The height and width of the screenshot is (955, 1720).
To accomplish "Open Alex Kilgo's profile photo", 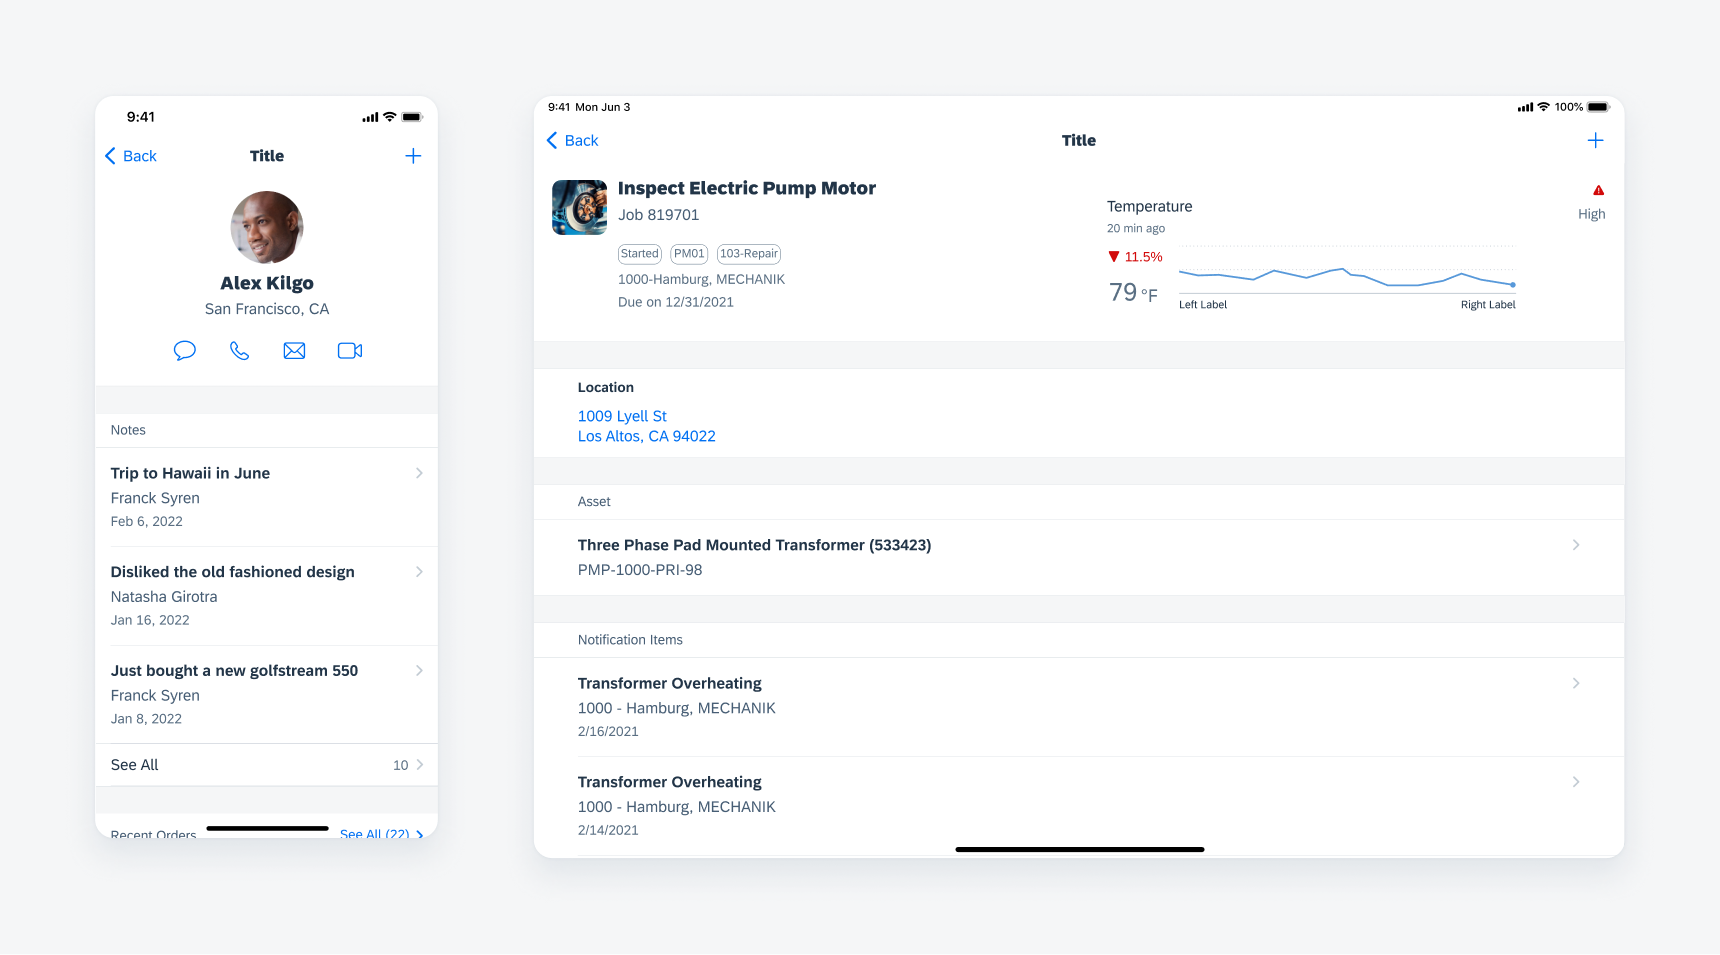I will coord(267,228).
